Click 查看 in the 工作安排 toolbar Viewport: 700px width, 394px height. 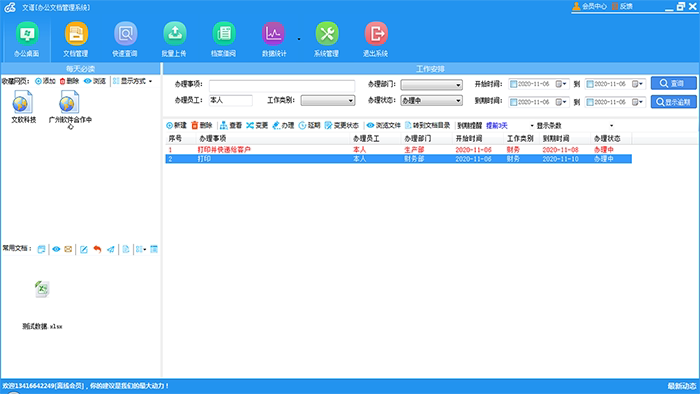(231, 126)
